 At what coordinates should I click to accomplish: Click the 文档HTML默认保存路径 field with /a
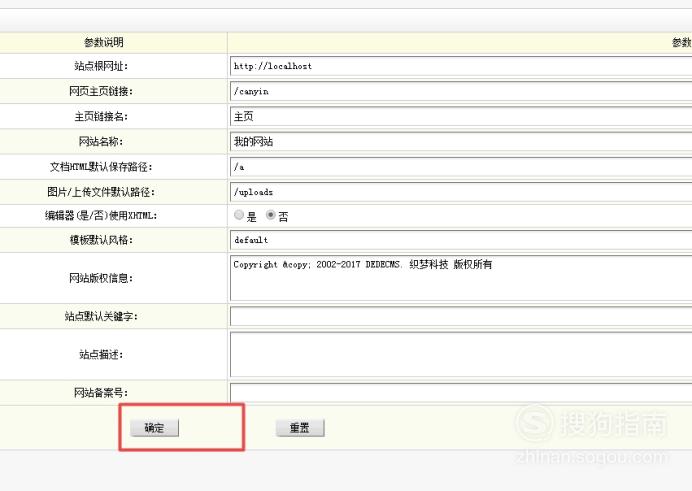click(x=461, y=167)
